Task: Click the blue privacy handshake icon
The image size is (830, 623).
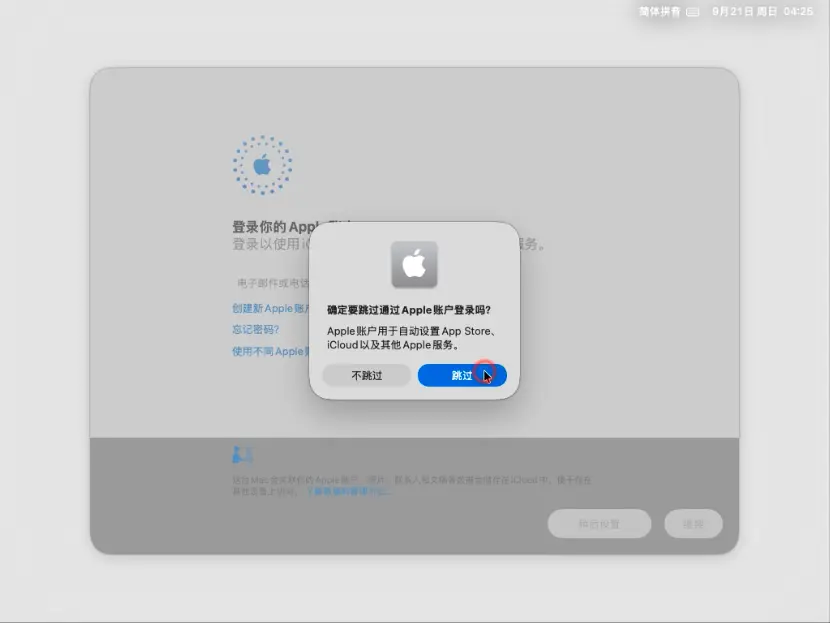Action: [242, 455]
